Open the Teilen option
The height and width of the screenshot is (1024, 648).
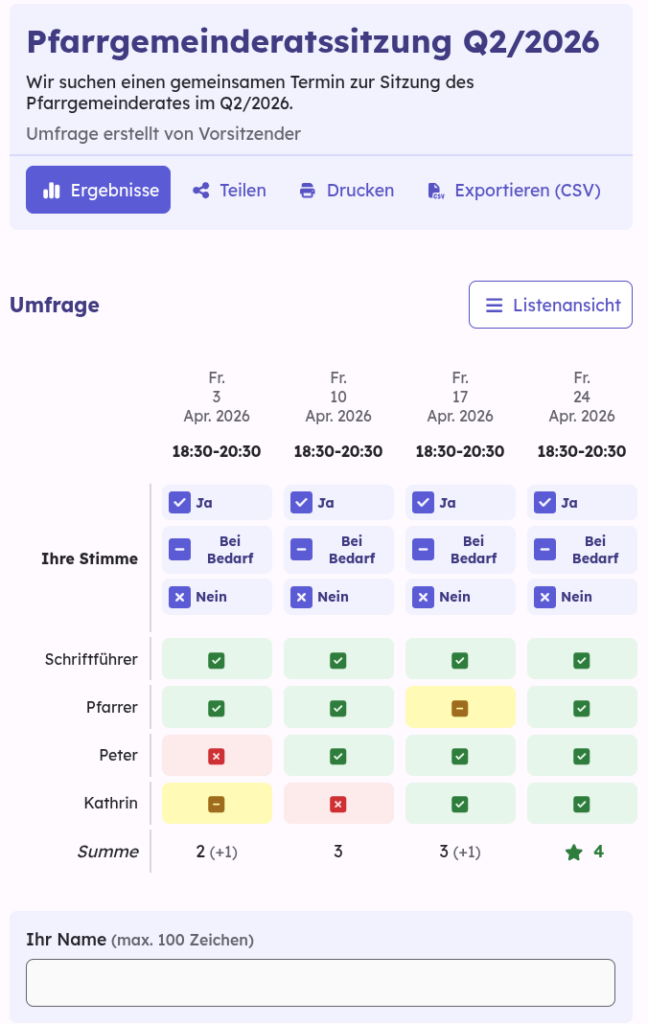tap(229, 190)
